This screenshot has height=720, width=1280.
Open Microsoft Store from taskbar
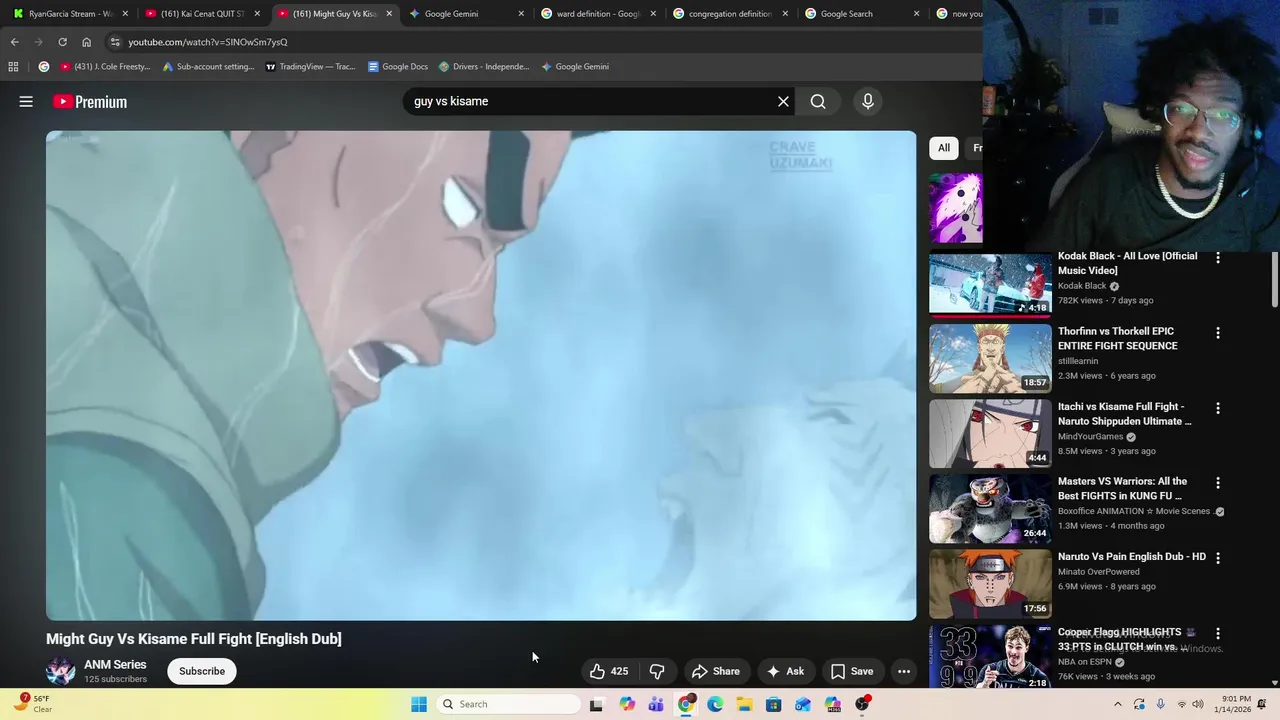773,704
